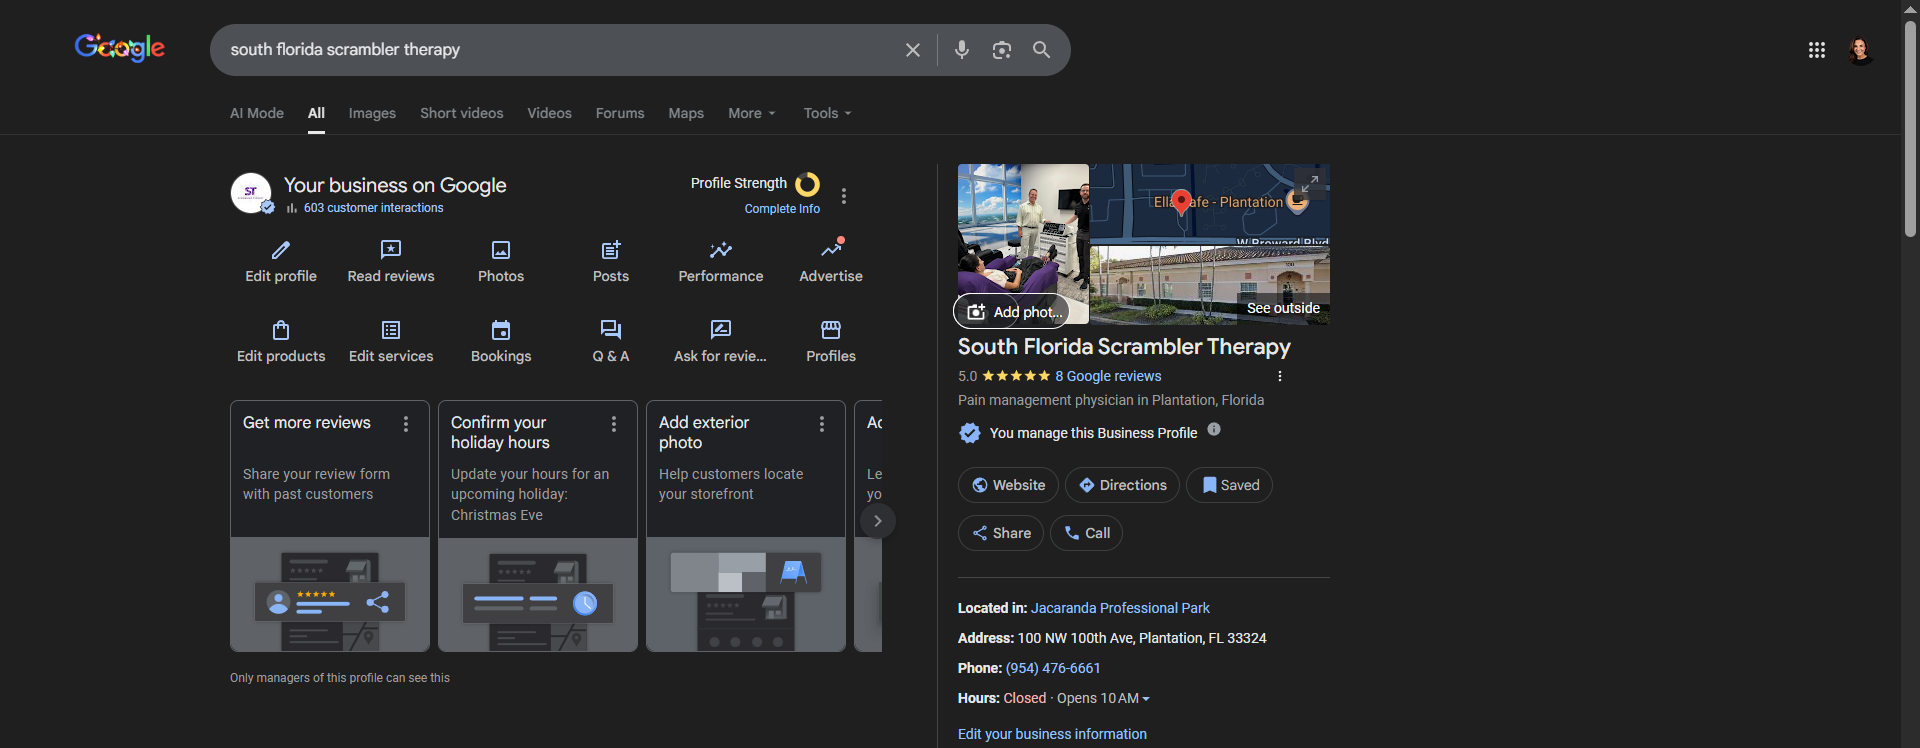Switch to AI Mode tab
This screenshot has width=1920, height=748.
click(x=257, y=113)
